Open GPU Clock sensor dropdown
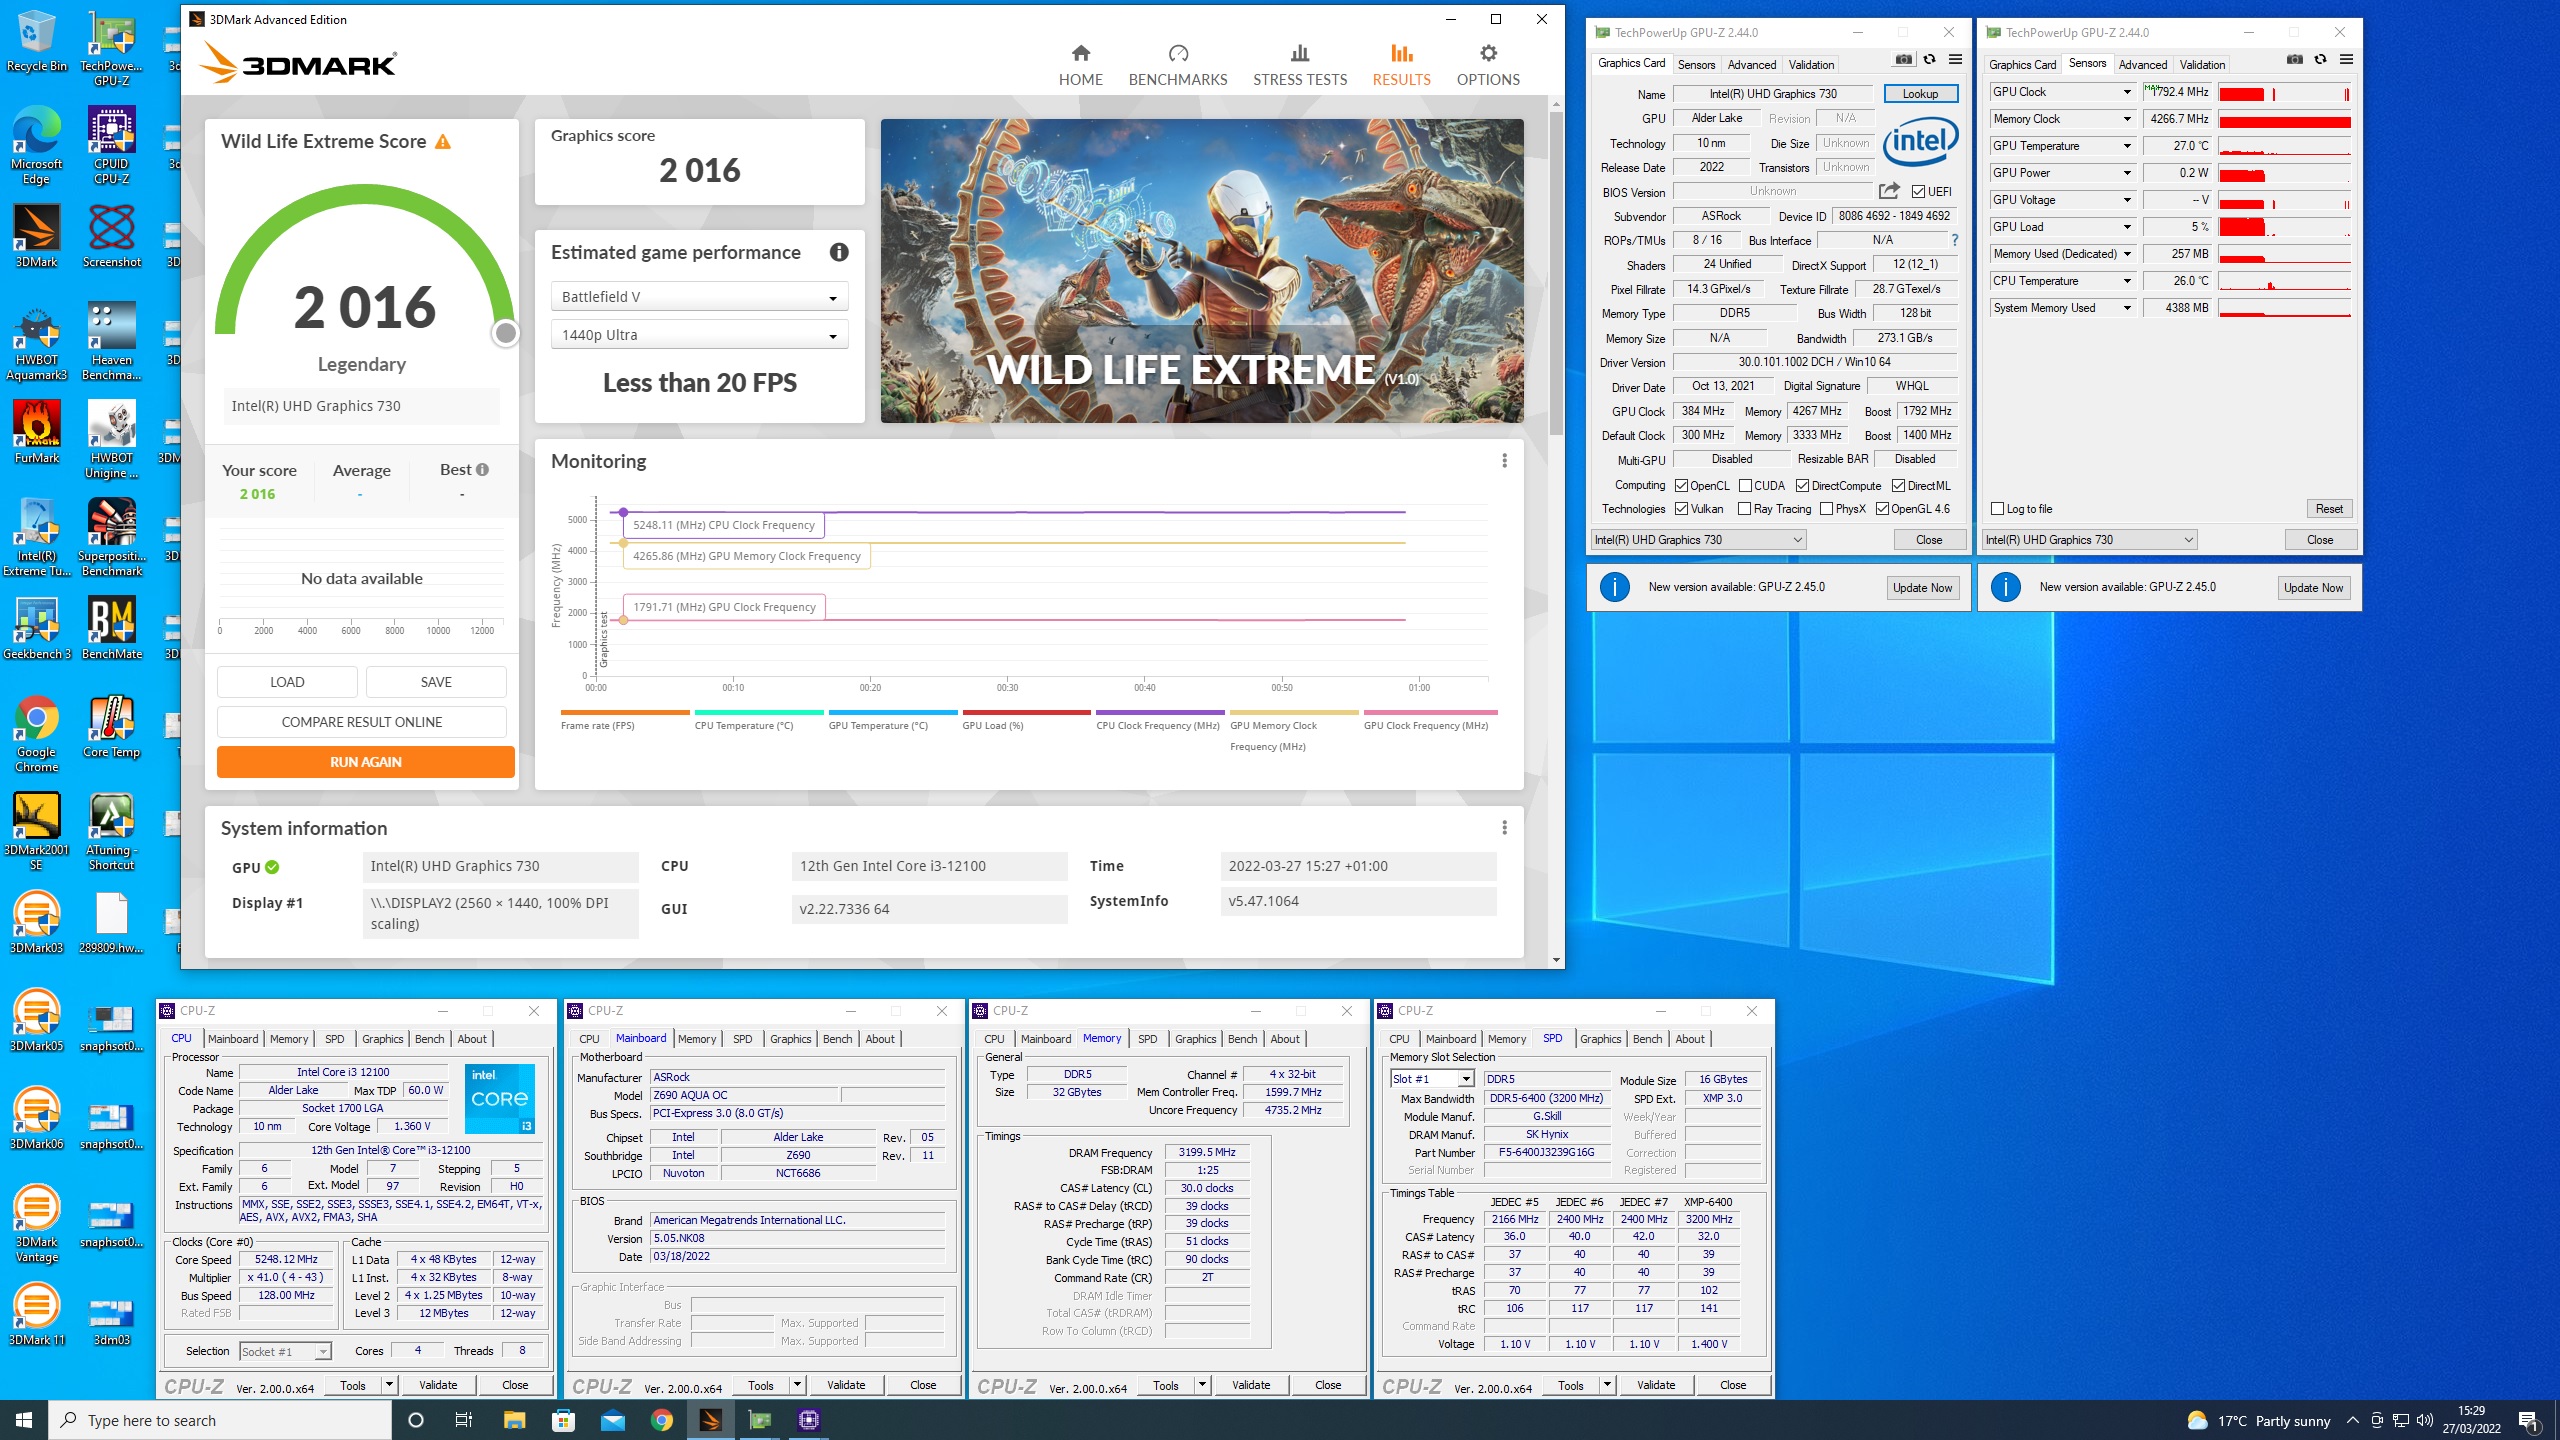 [x=2127, y=92]
